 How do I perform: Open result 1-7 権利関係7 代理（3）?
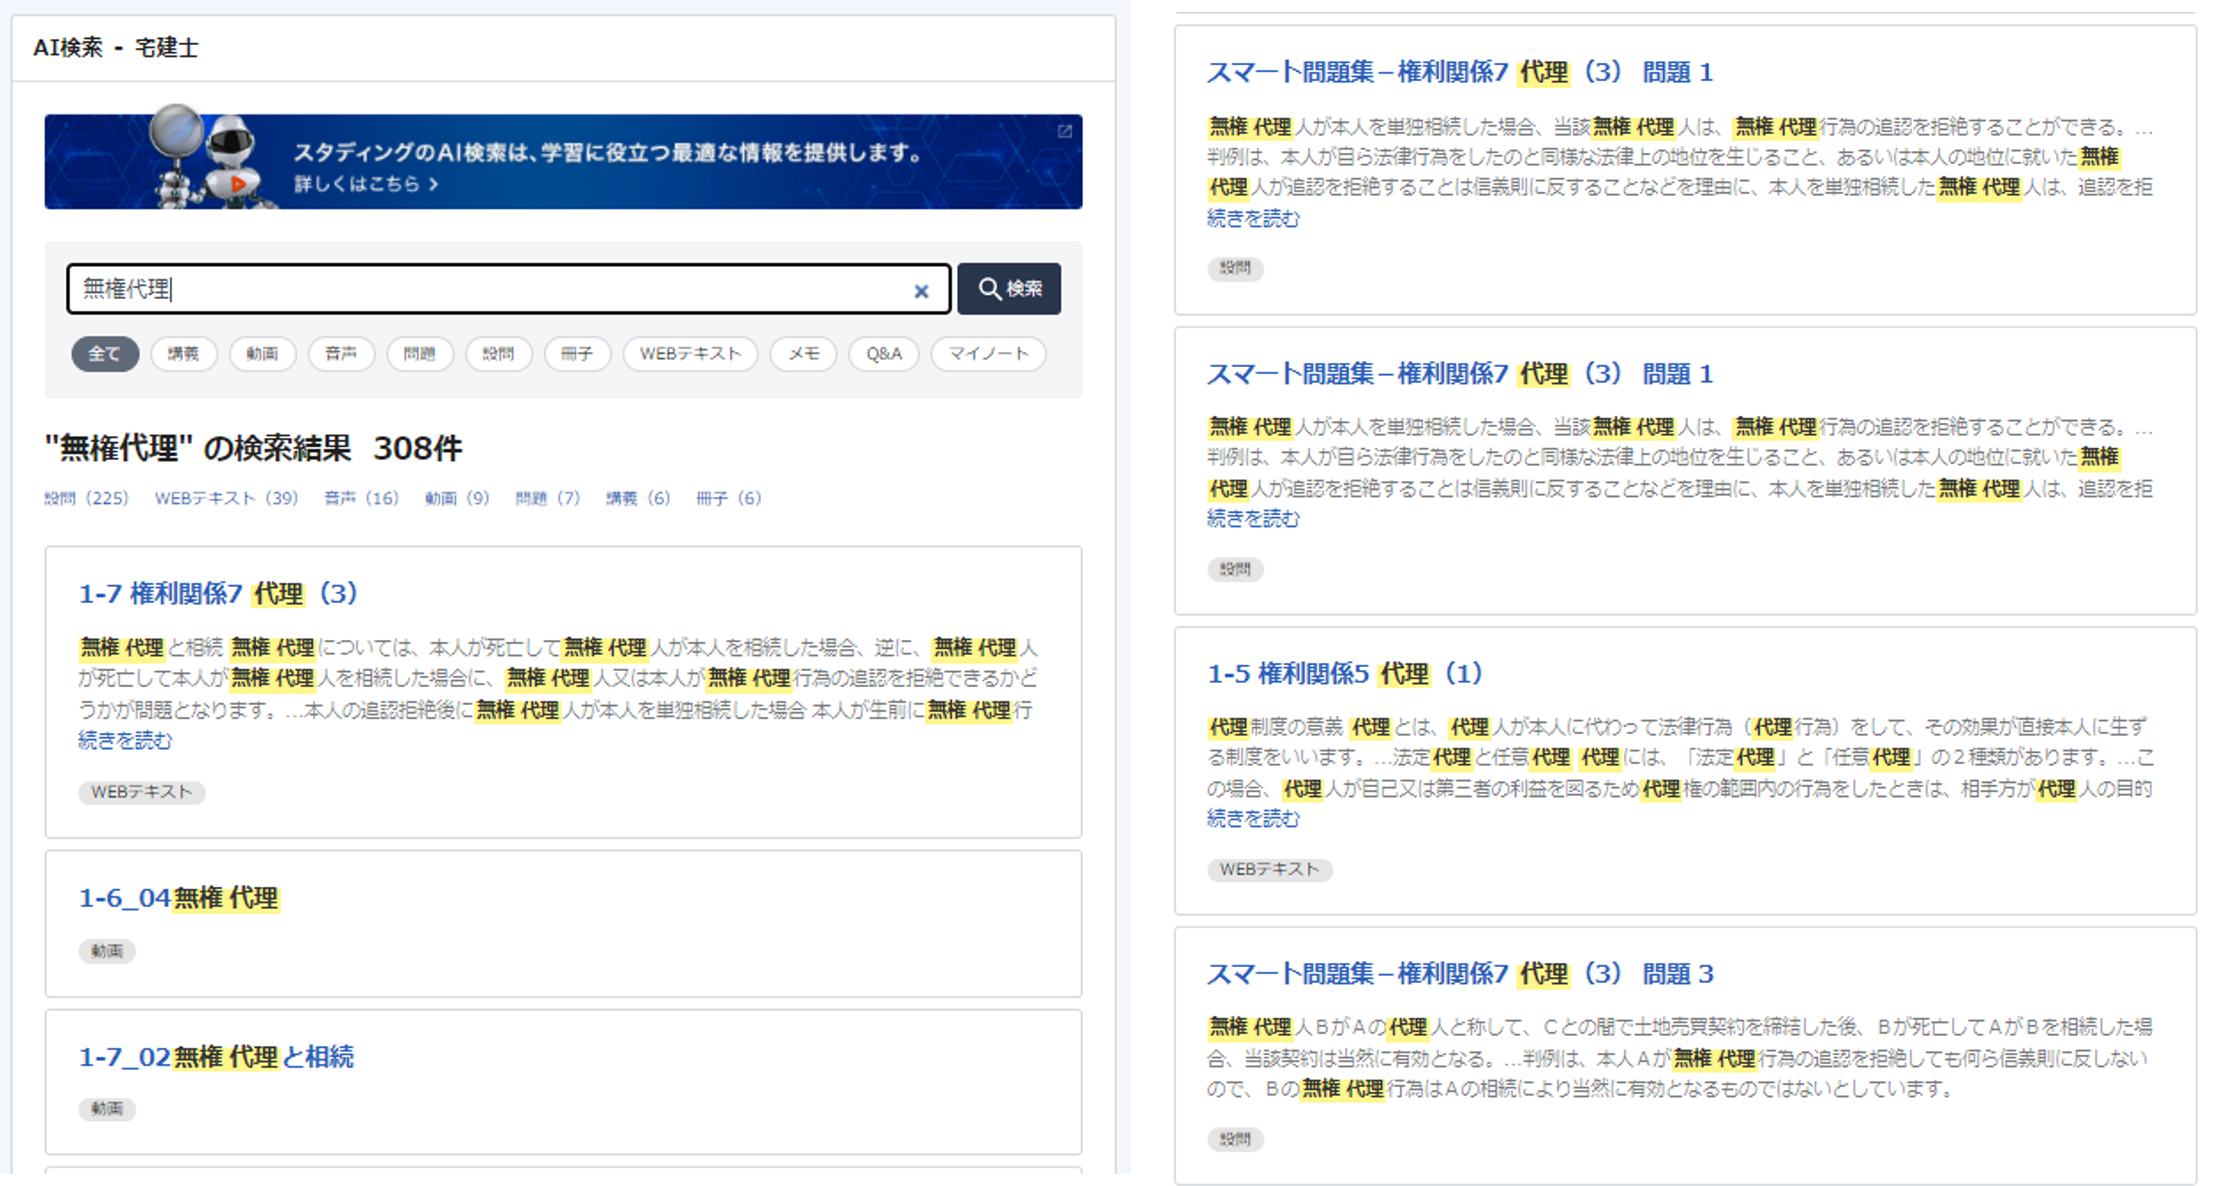pos(218,593)
